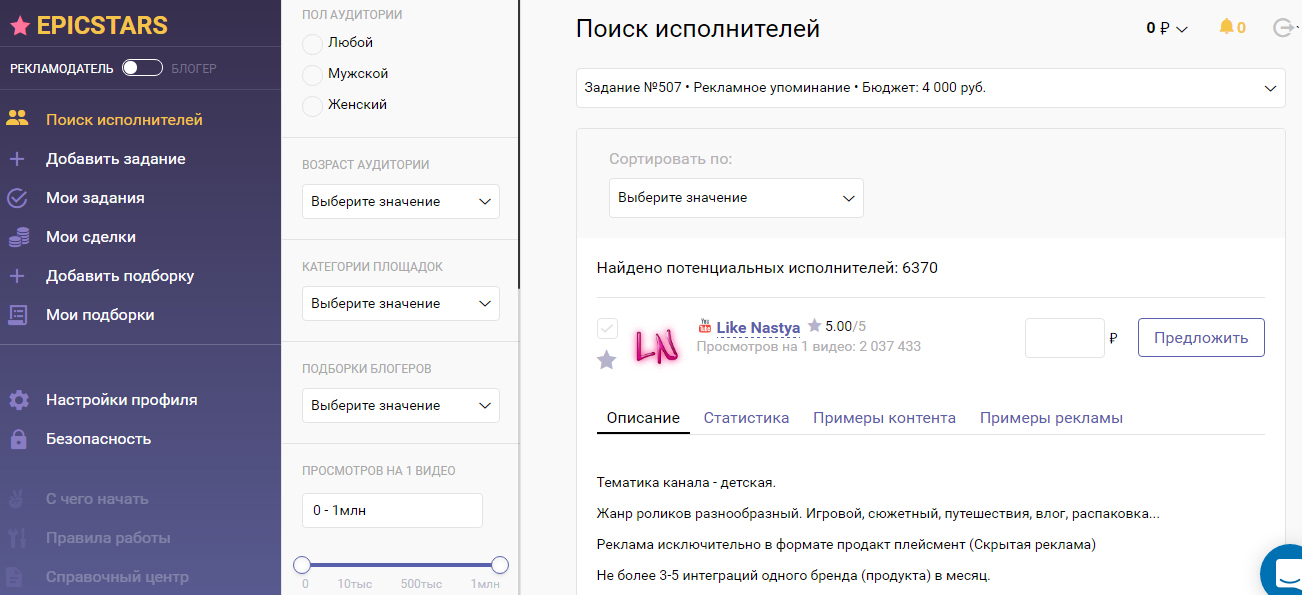
Task: Click the lock icon beside Безопасность
Action: [18, 438]
